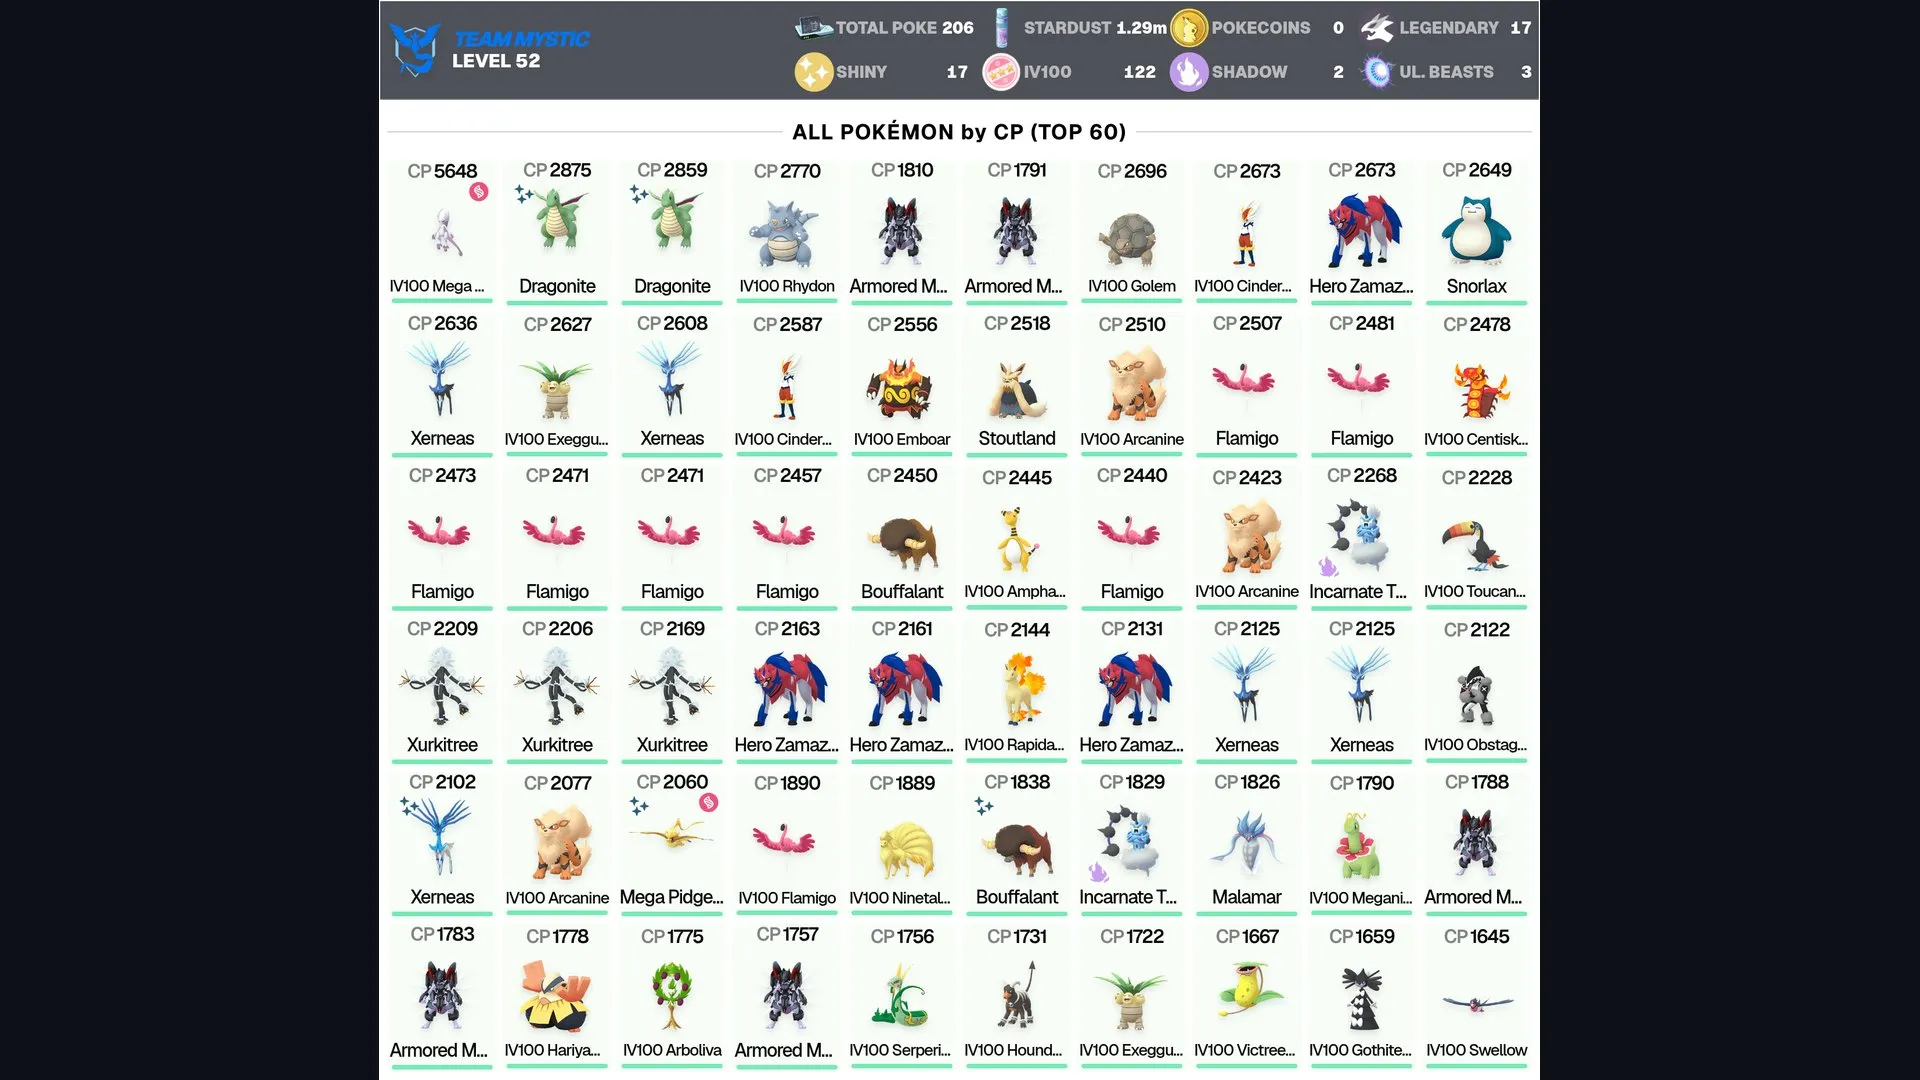Screen dimensions: 1920x1080
Task: Click the Total Poke bag icon
Action: click(813, 28)
